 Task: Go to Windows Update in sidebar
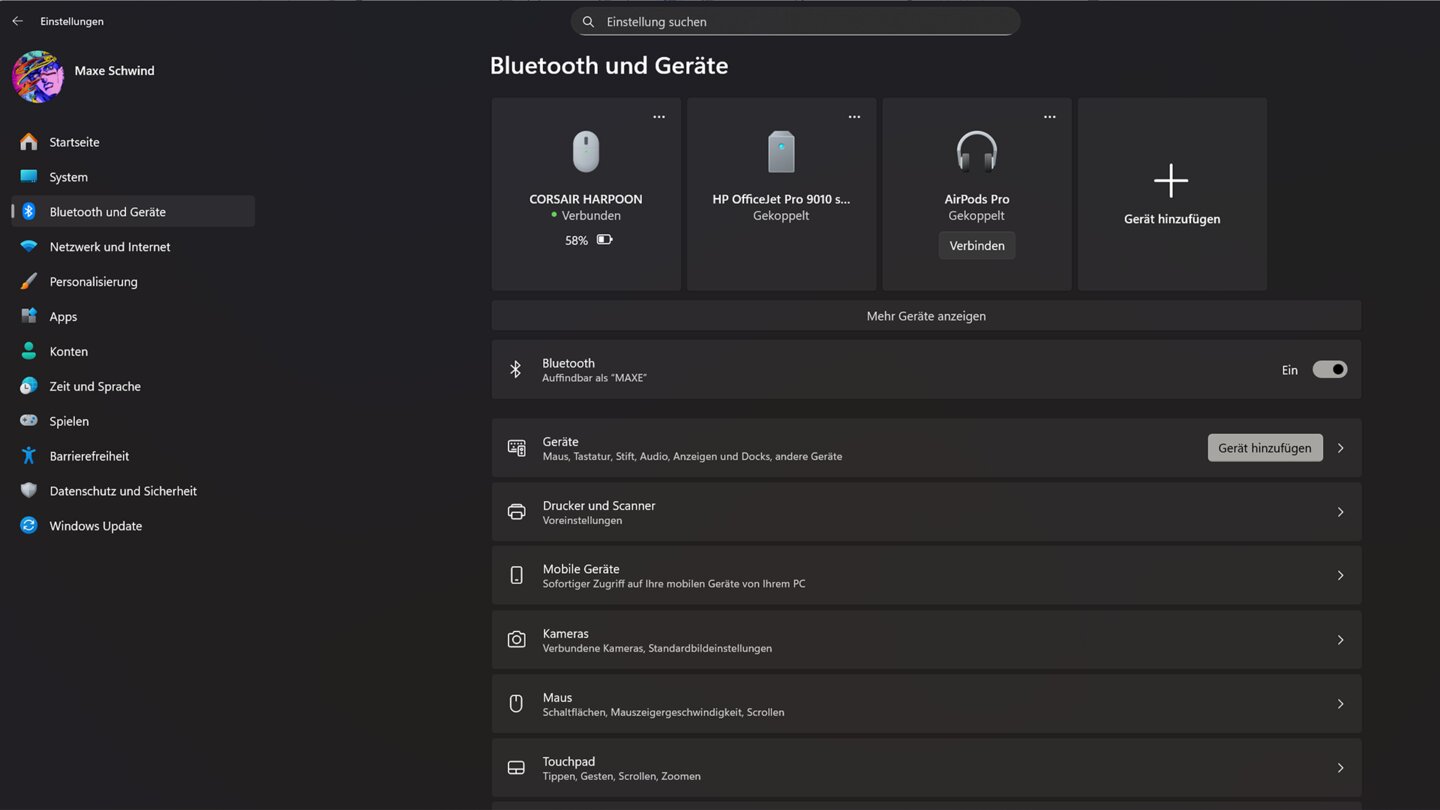(96, 526)
